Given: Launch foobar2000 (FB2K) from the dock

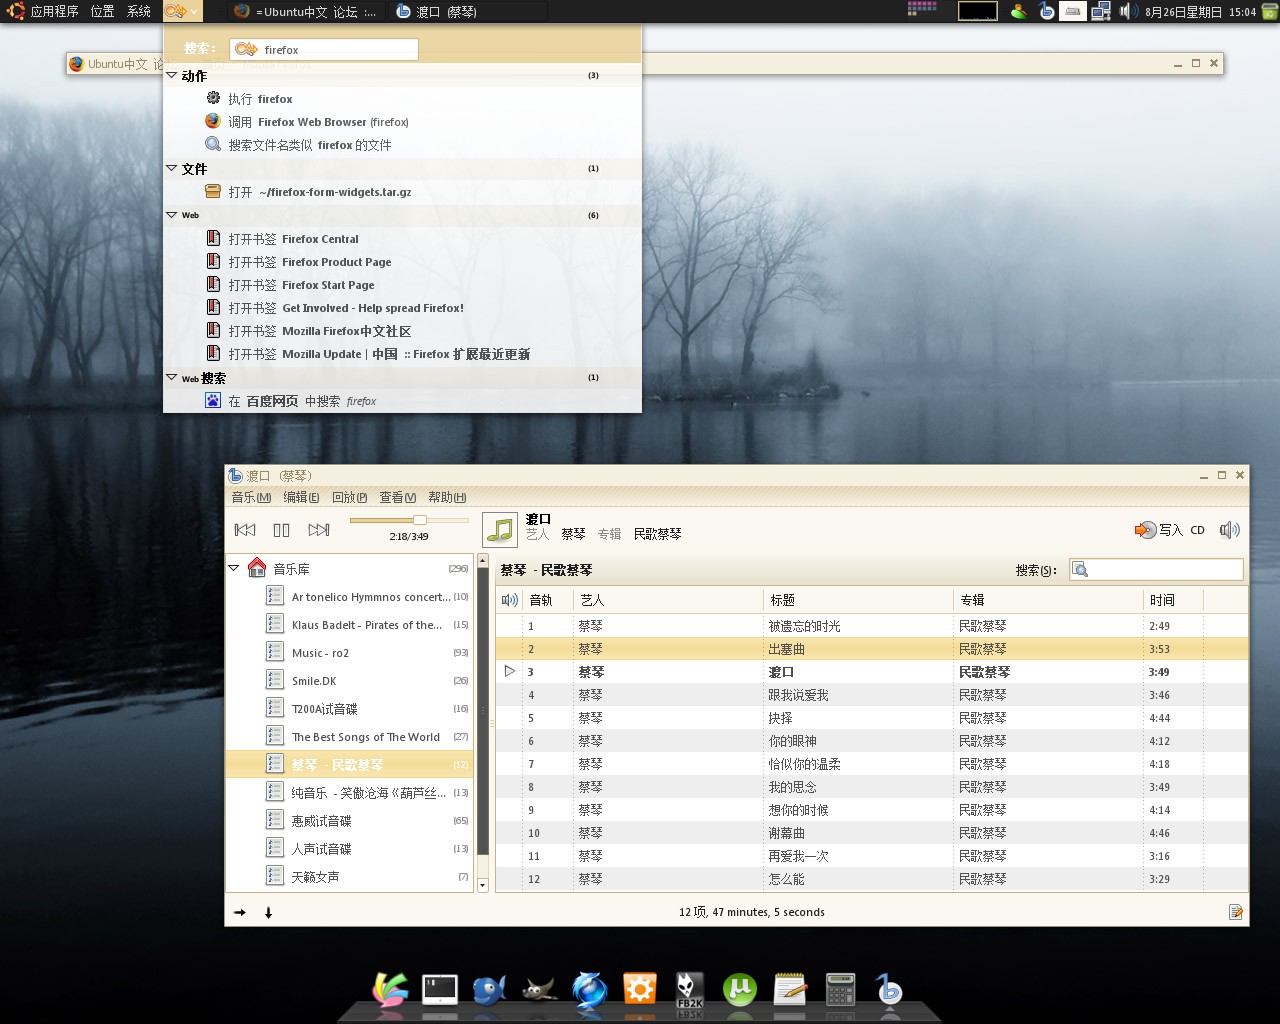Looking at the screenshot, I should (690, 989).
